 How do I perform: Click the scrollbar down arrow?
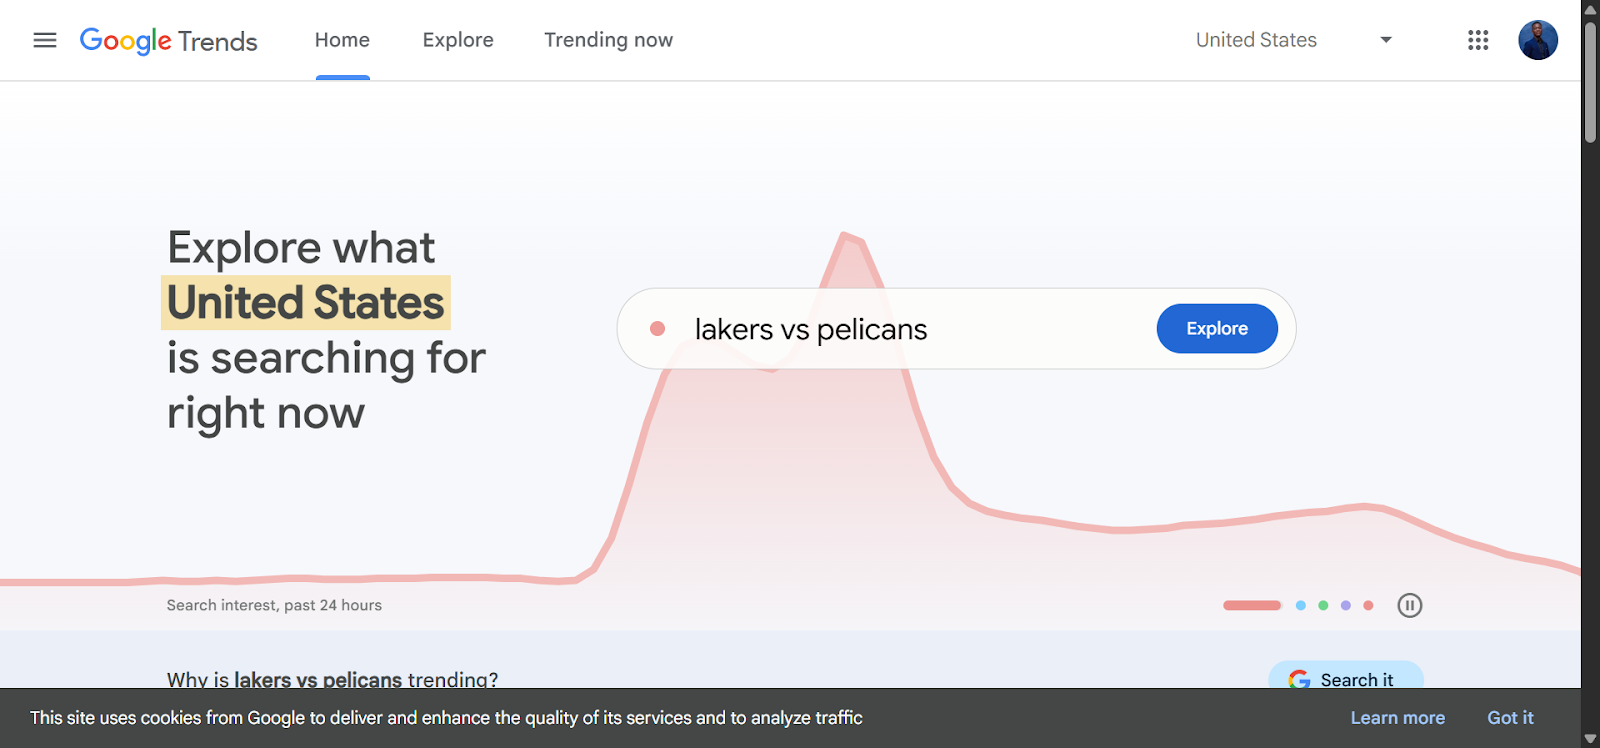(1589, 737)
